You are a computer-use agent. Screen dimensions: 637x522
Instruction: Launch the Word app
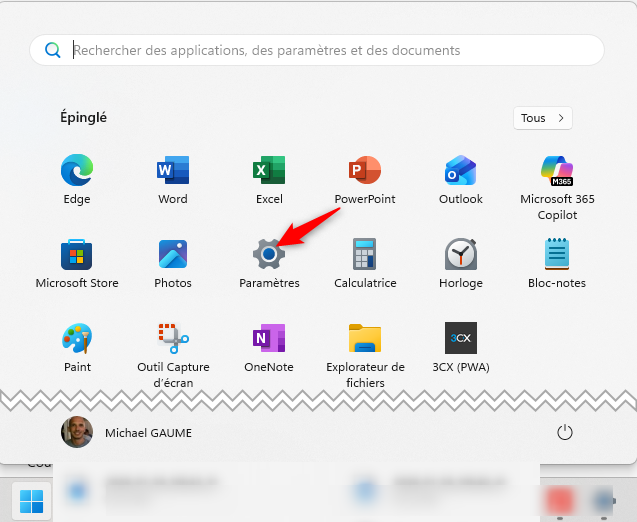[173, 171]
